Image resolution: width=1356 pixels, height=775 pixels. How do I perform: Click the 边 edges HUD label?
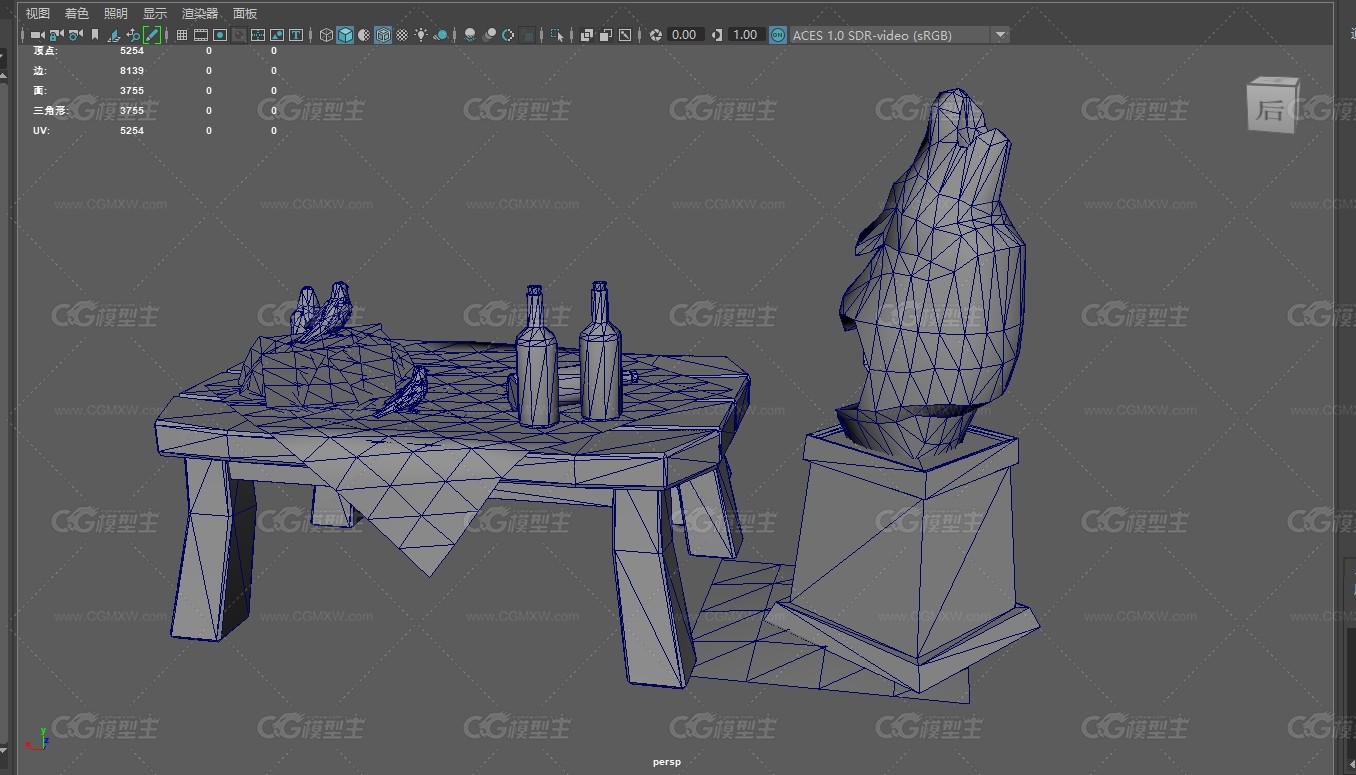tap(39, 71)
